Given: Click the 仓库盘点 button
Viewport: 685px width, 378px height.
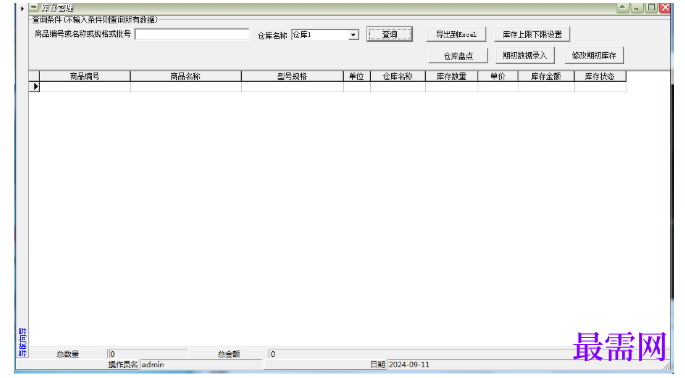Looking at the screenshot, I should tap(458, 56).
